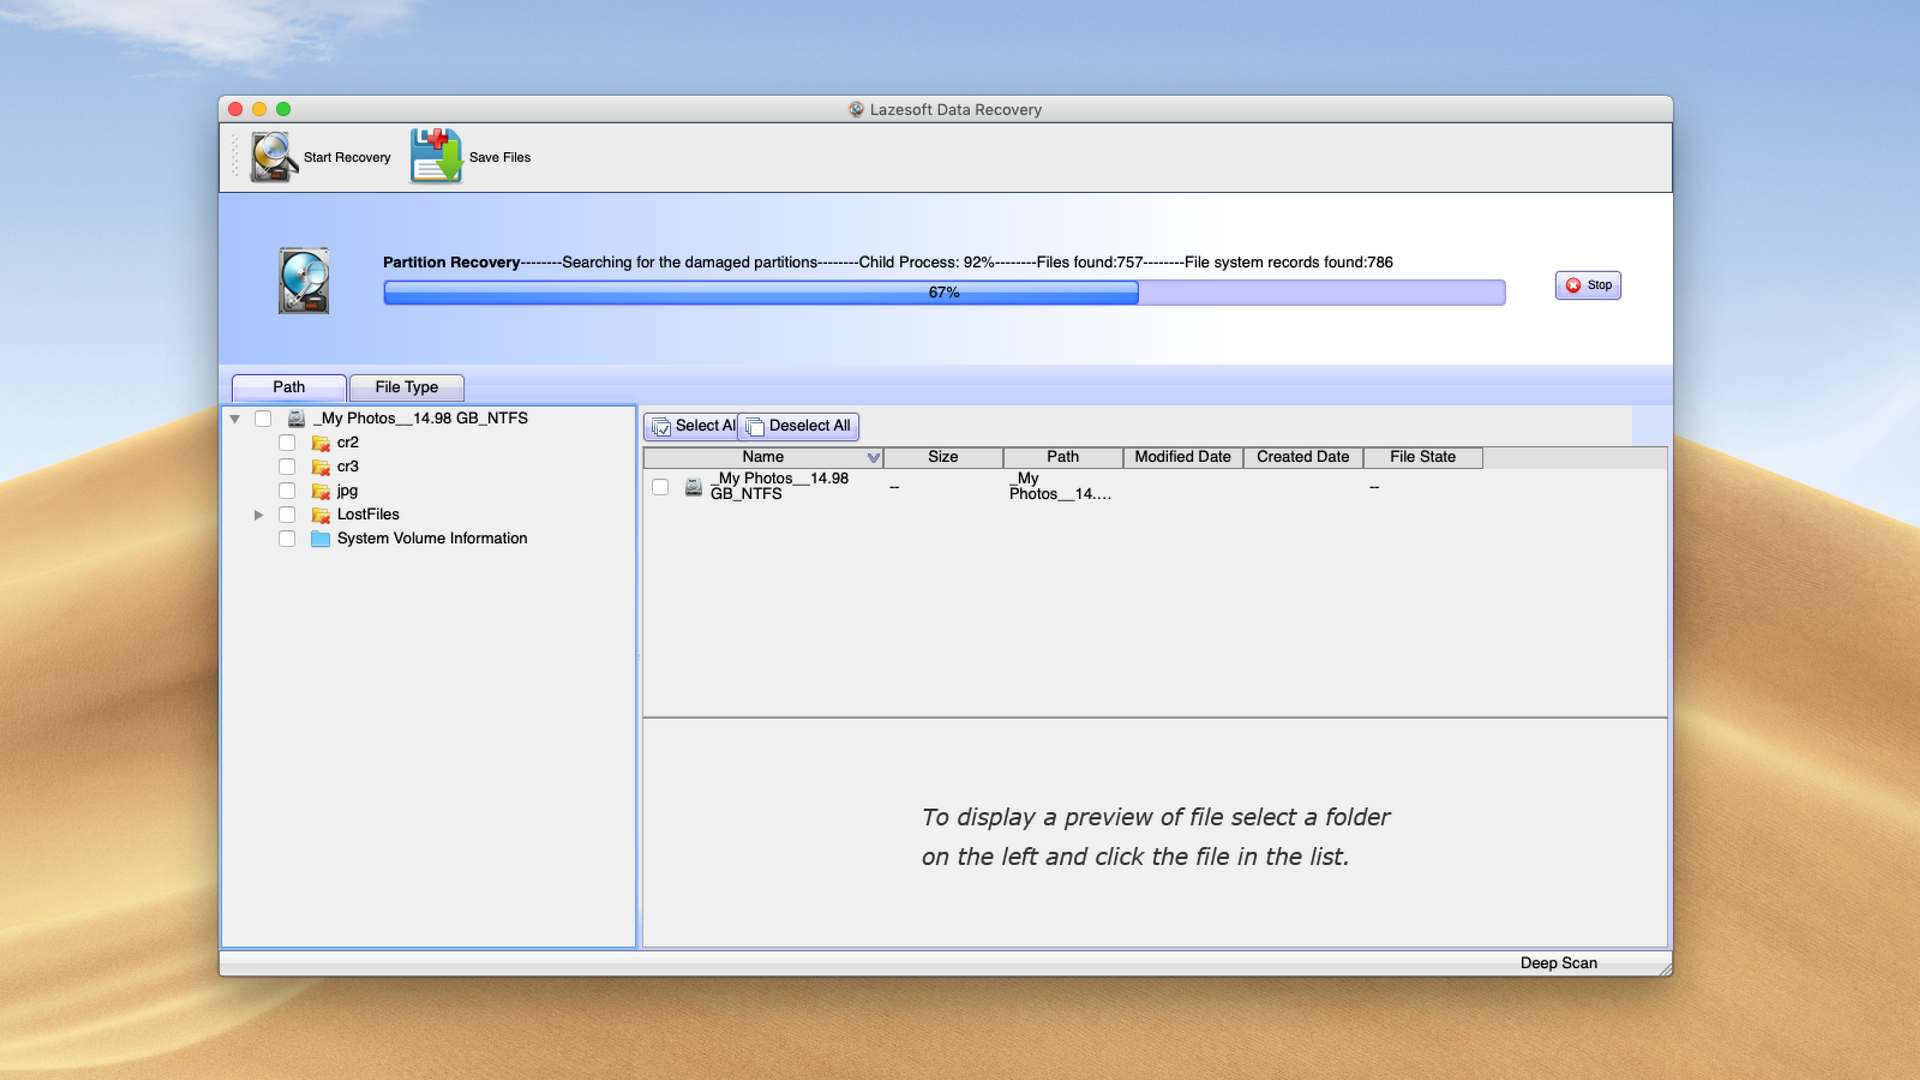Click the _My Photos__14.98 GB_NTFS list entry name

pyautogui.click(x=780, y=487)
